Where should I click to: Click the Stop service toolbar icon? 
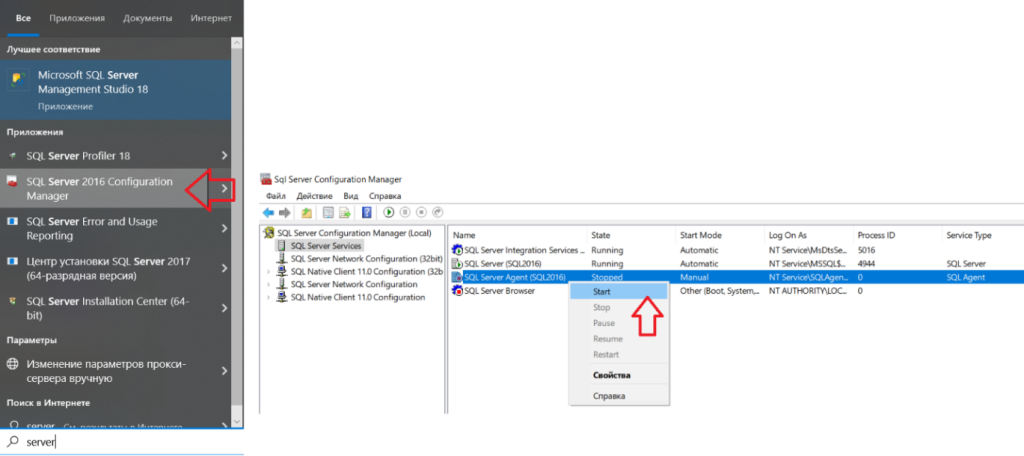tap(421, 212)
